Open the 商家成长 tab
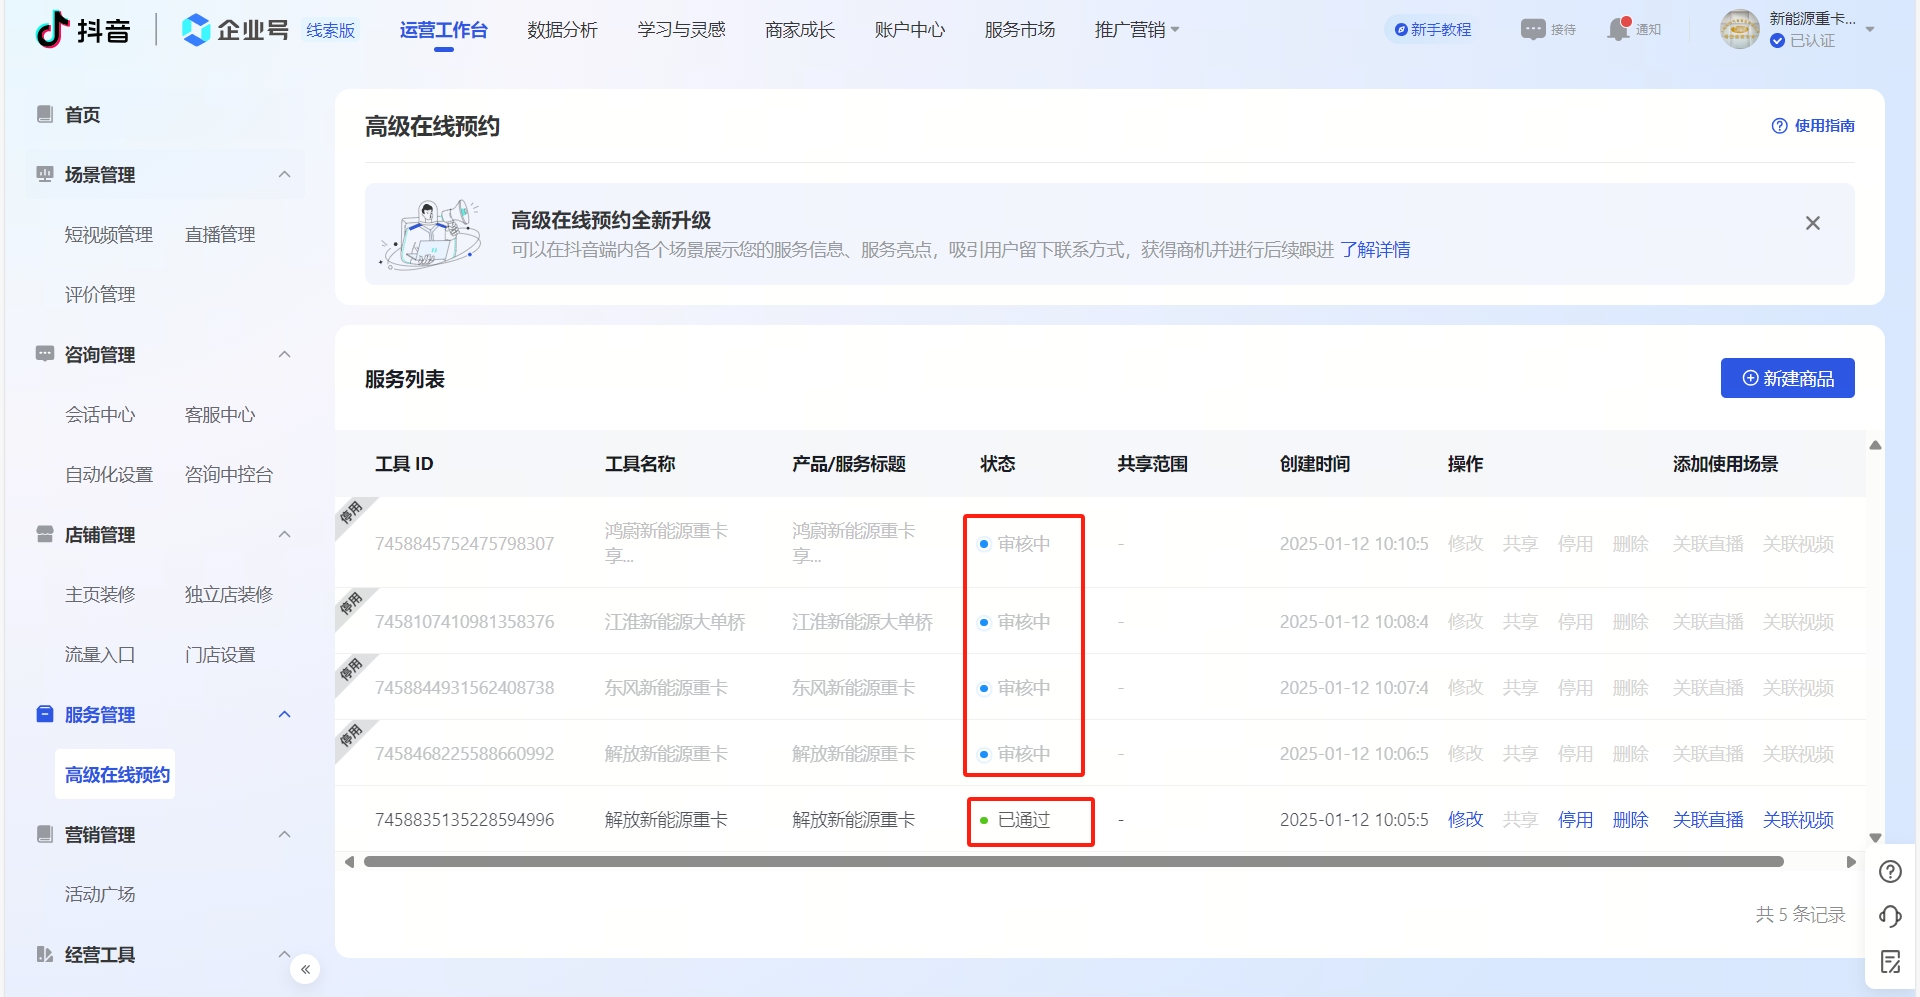The width and height of the screenshot is (1920, 997). tap(800, 30)
